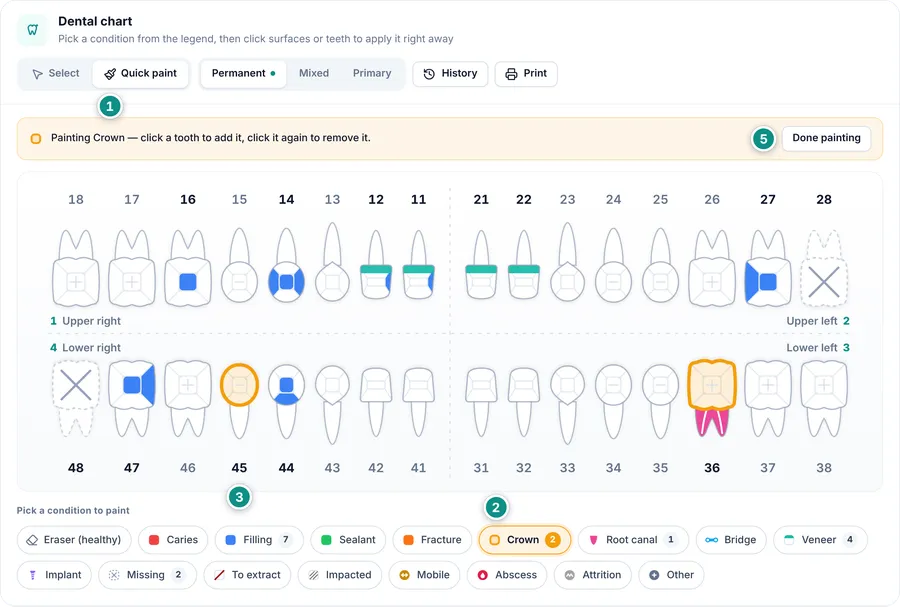Screen dimensions: 900x607
Task: Click missing tooth 48
Action: tap(76, 398)
